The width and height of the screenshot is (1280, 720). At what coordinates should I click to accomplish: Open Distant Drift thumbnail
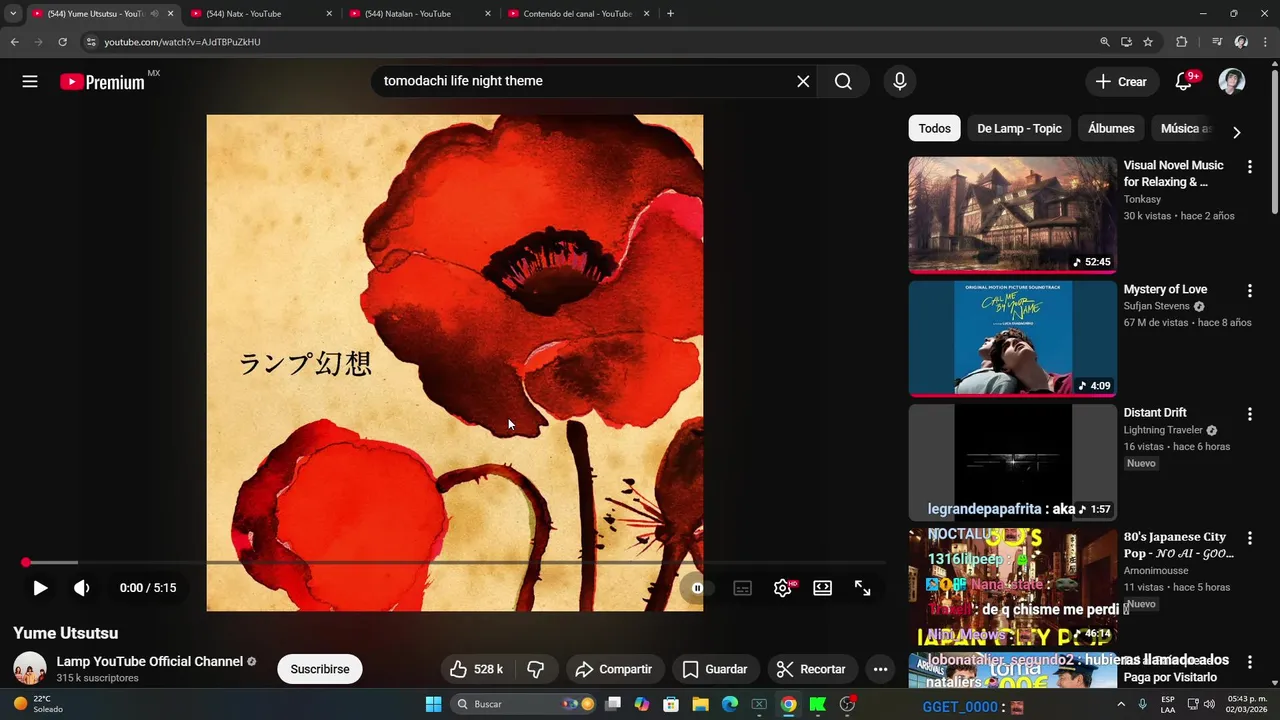[1012, 462]
